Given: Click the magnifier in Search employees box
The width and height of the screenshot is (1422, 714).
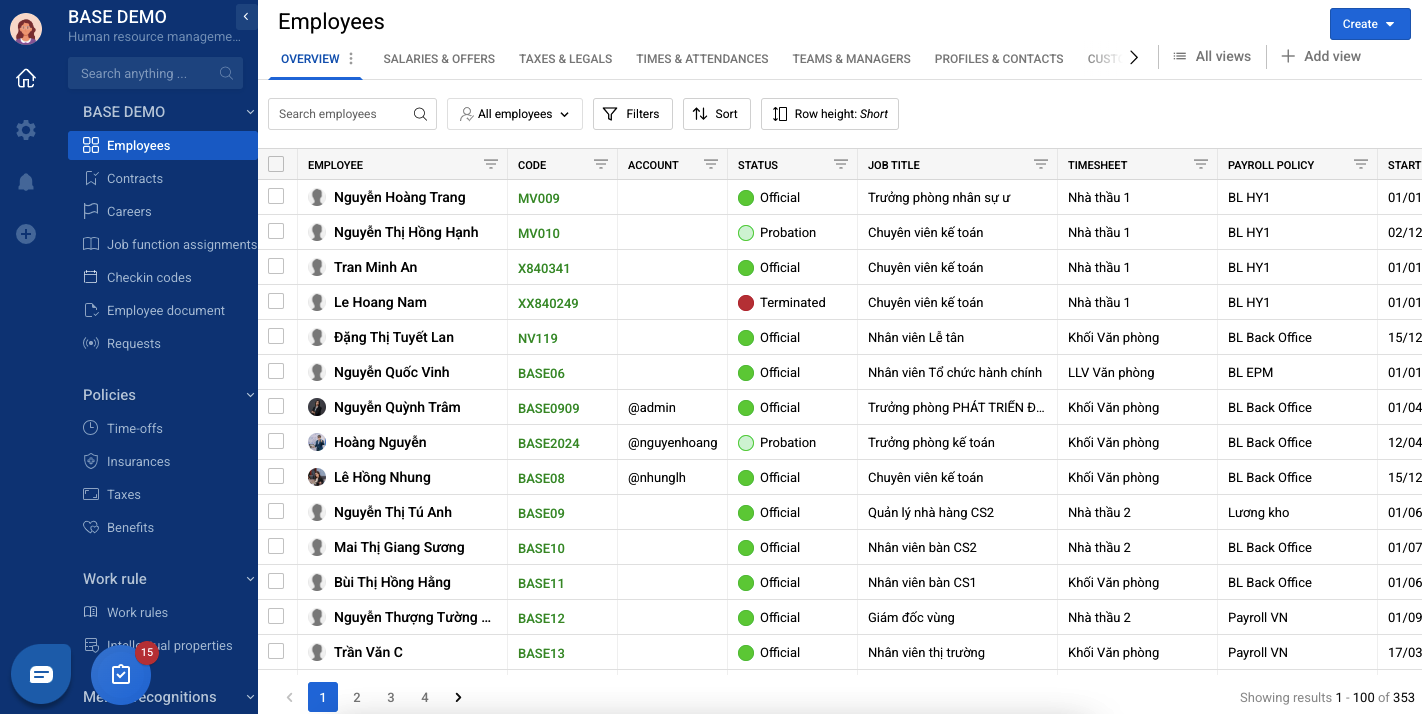Looking at the screenshot, I should 420,114.
